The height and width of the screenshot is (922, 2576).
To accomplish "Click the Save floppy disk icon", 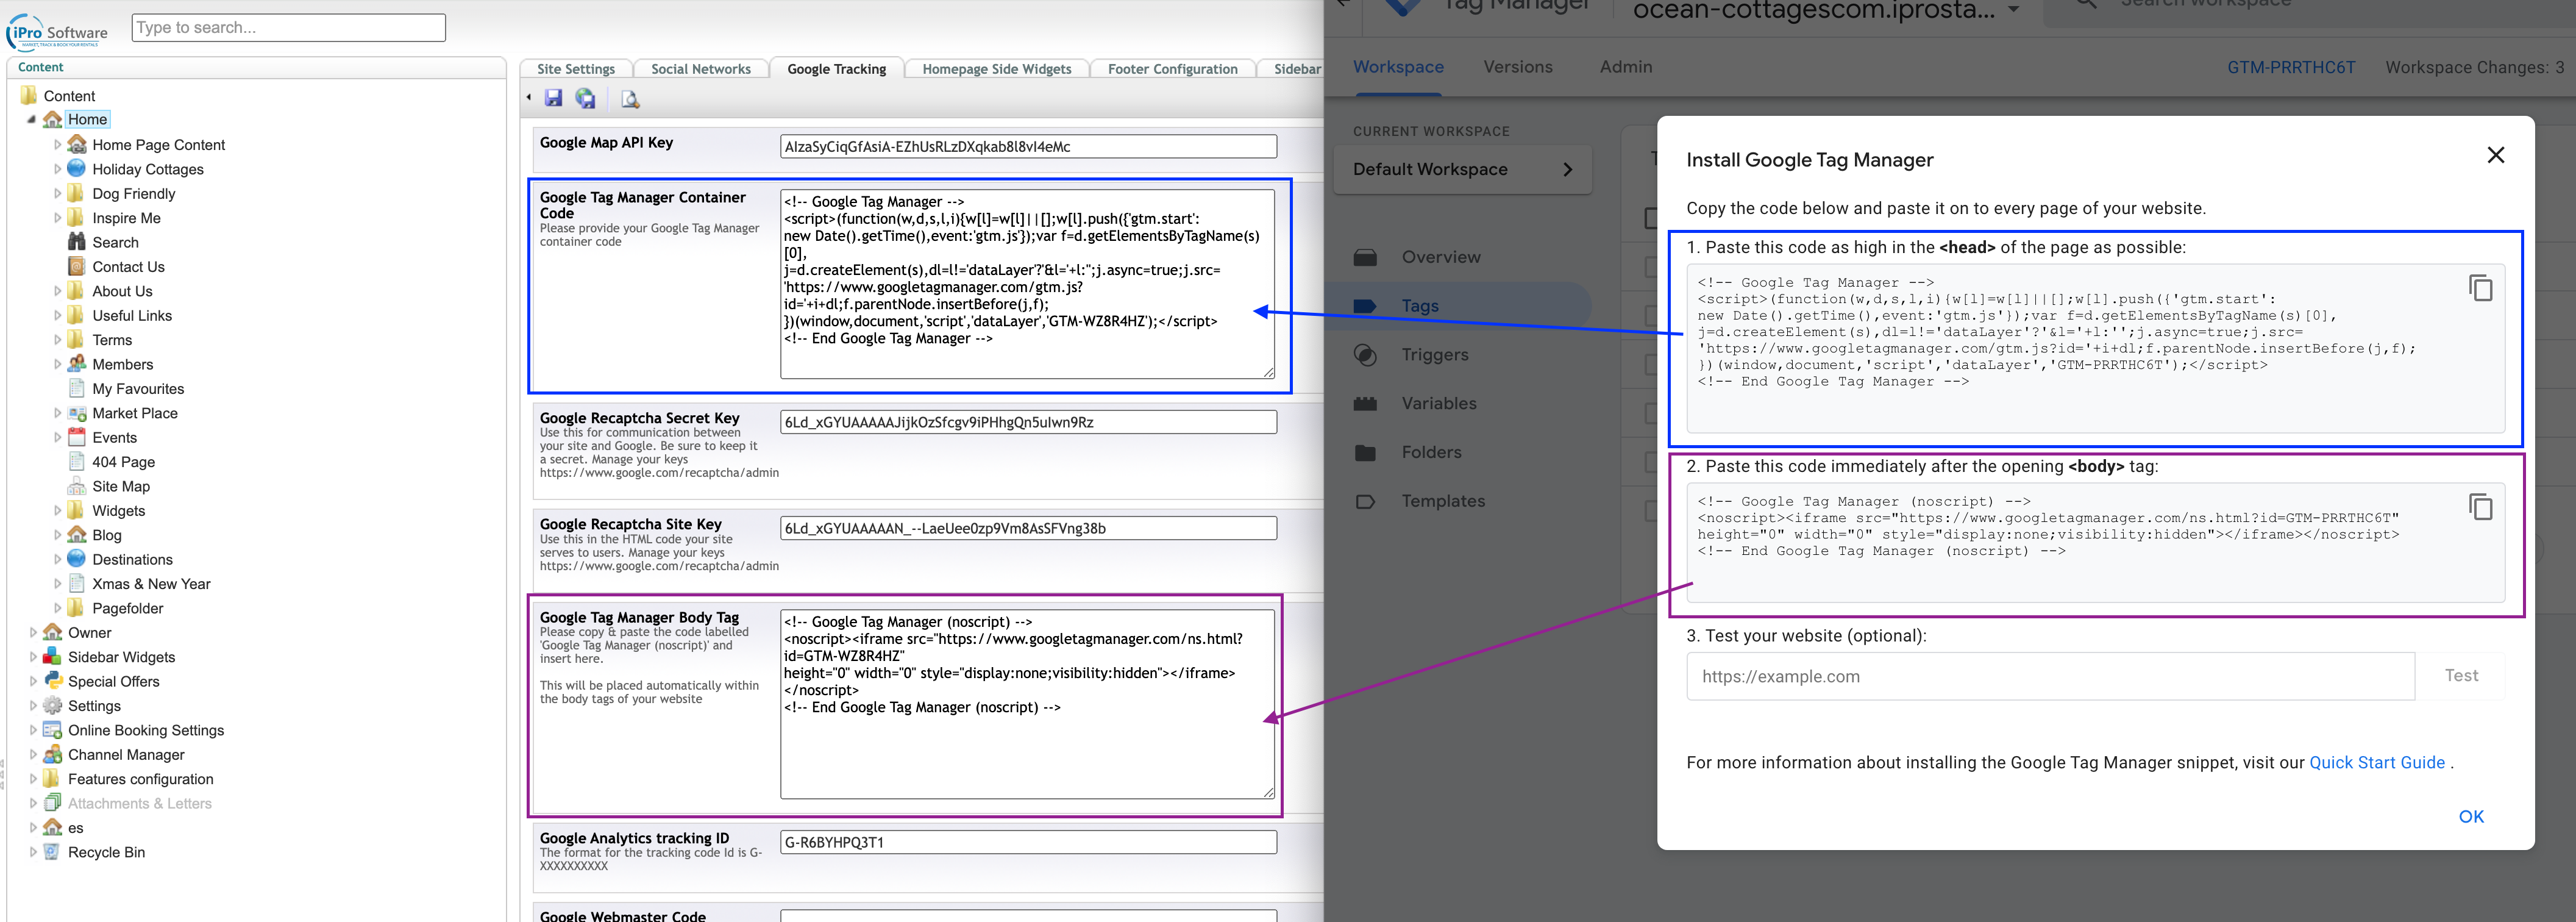I will click(x=553, y=98).
